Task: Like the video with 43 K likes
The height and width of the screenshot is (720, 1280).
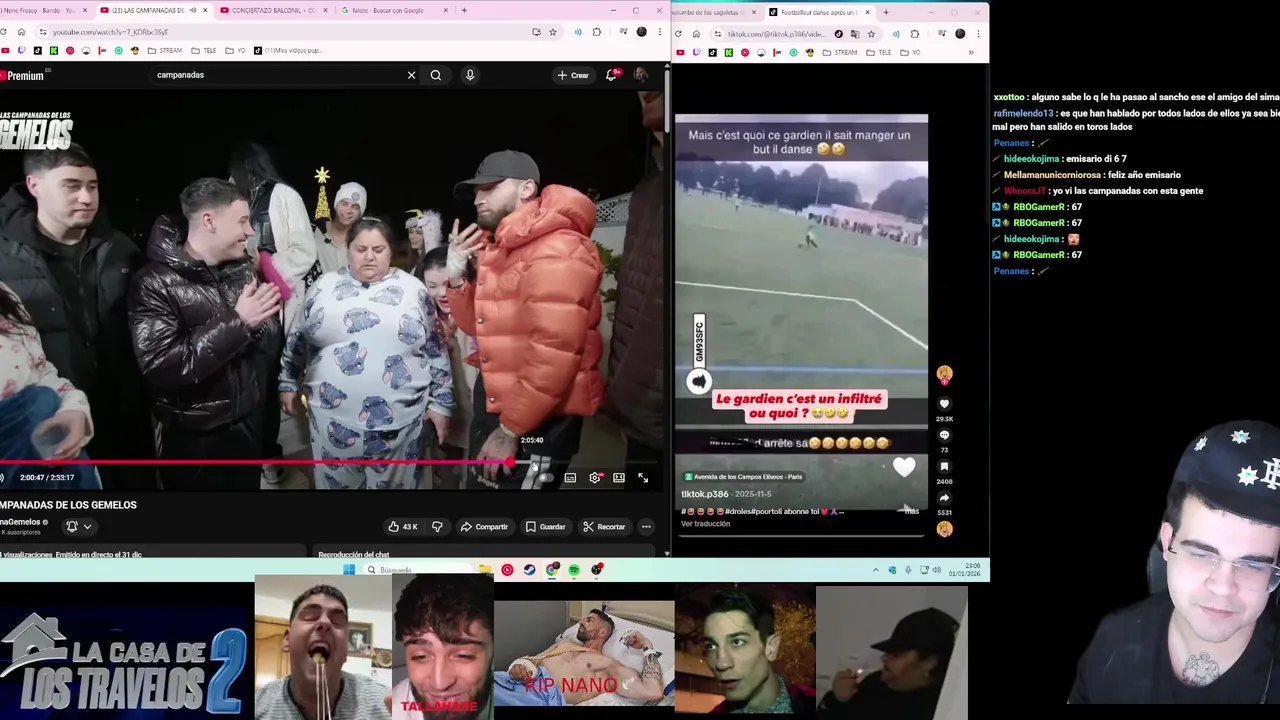Action: pos(403,527)
